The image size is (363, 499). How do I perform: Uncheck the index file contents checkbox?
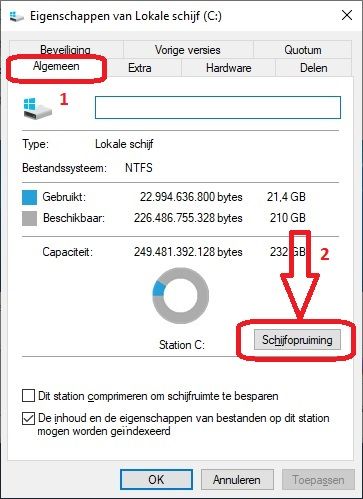click(x=28, y=418)
